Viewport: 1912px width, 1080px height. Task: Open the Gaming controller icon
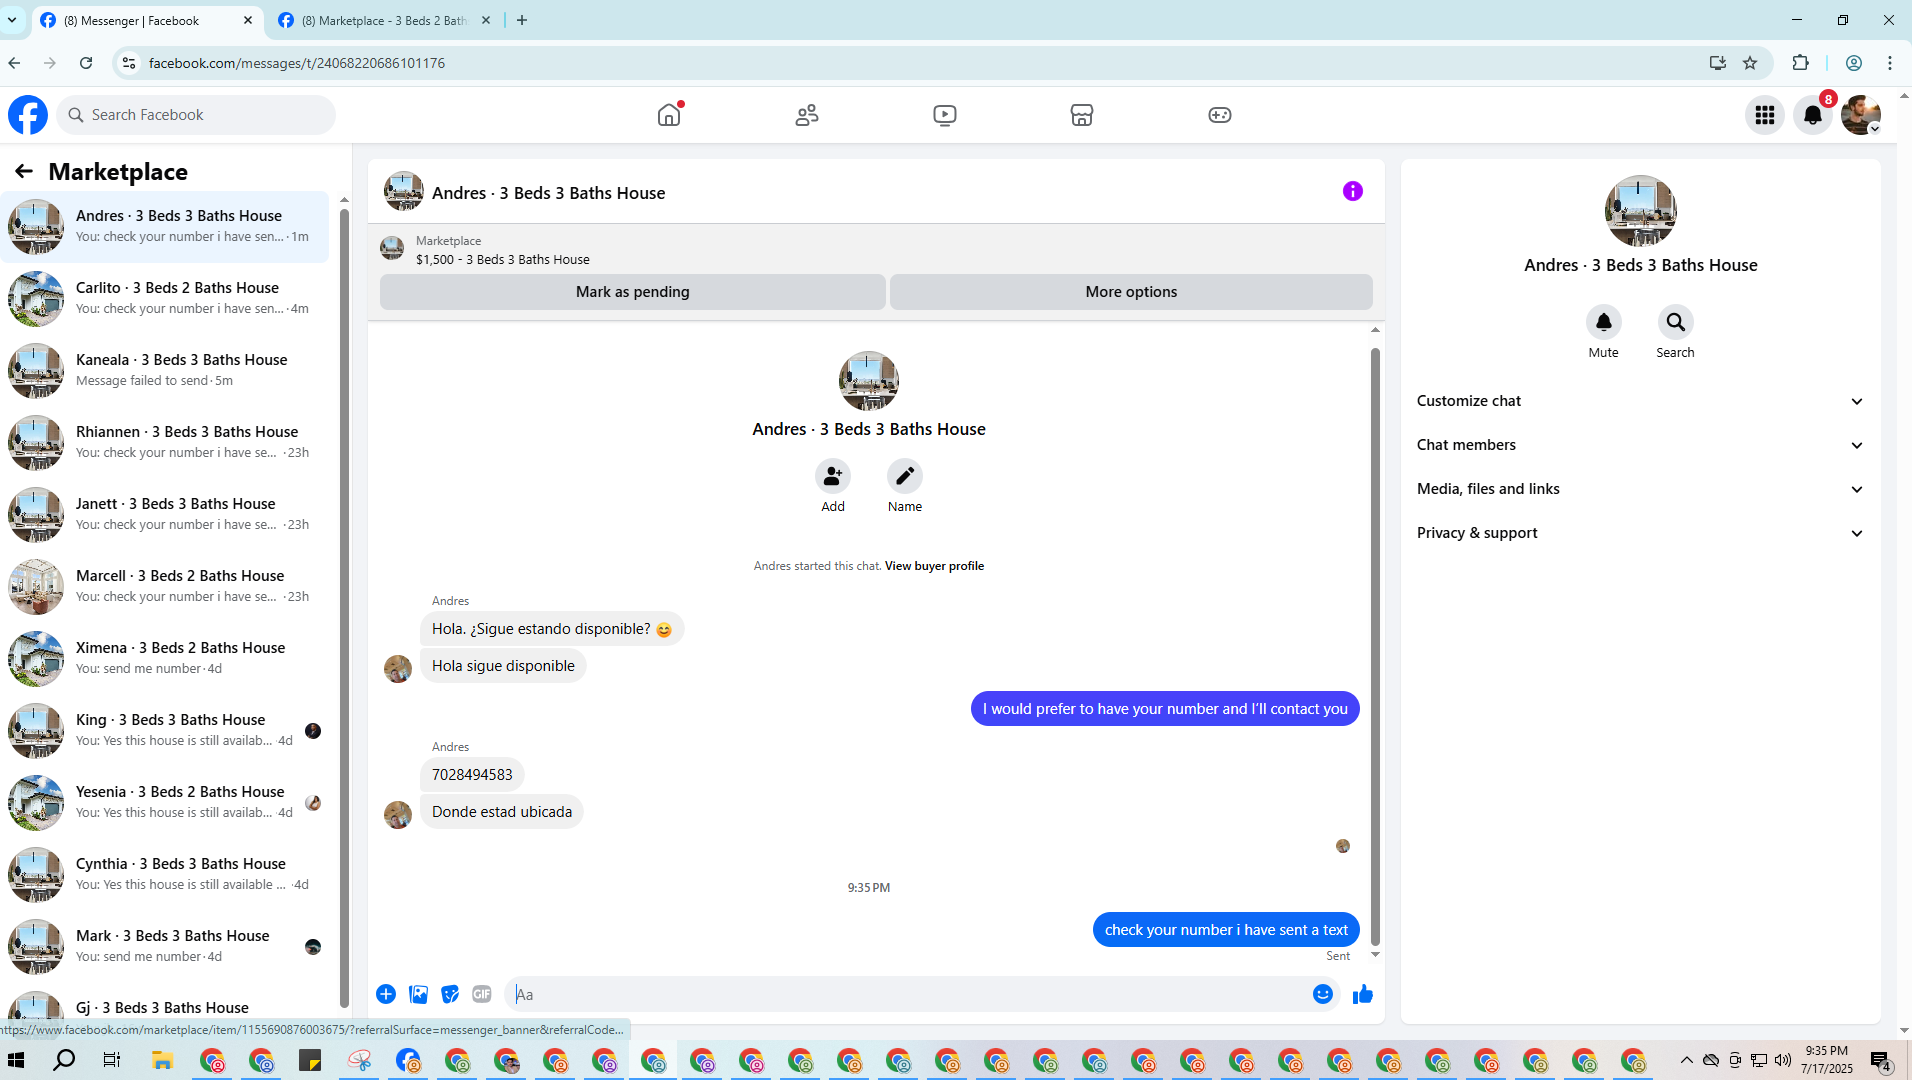(x=1220, y=115)
